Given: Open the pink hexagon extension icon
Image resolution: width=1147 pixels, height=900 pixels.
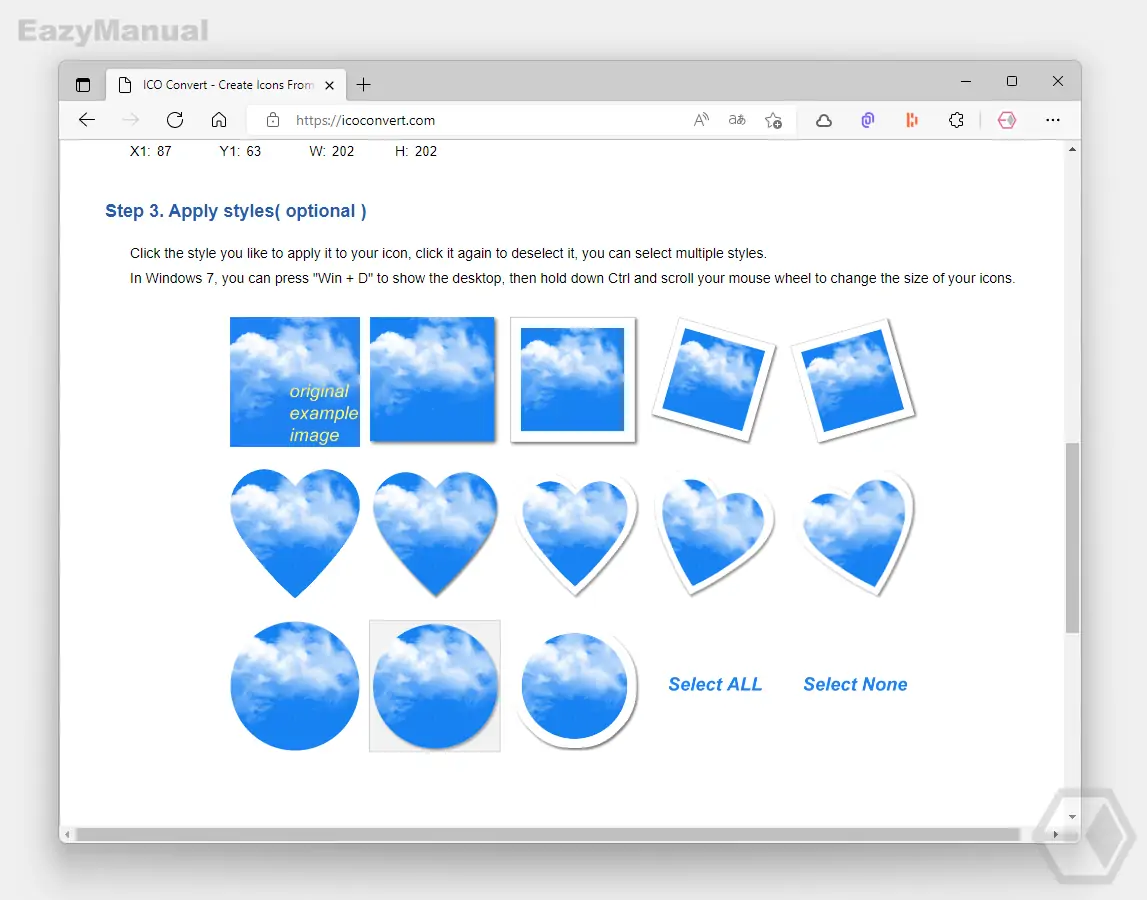Looking at the screenshot, I should [1007, 120].
